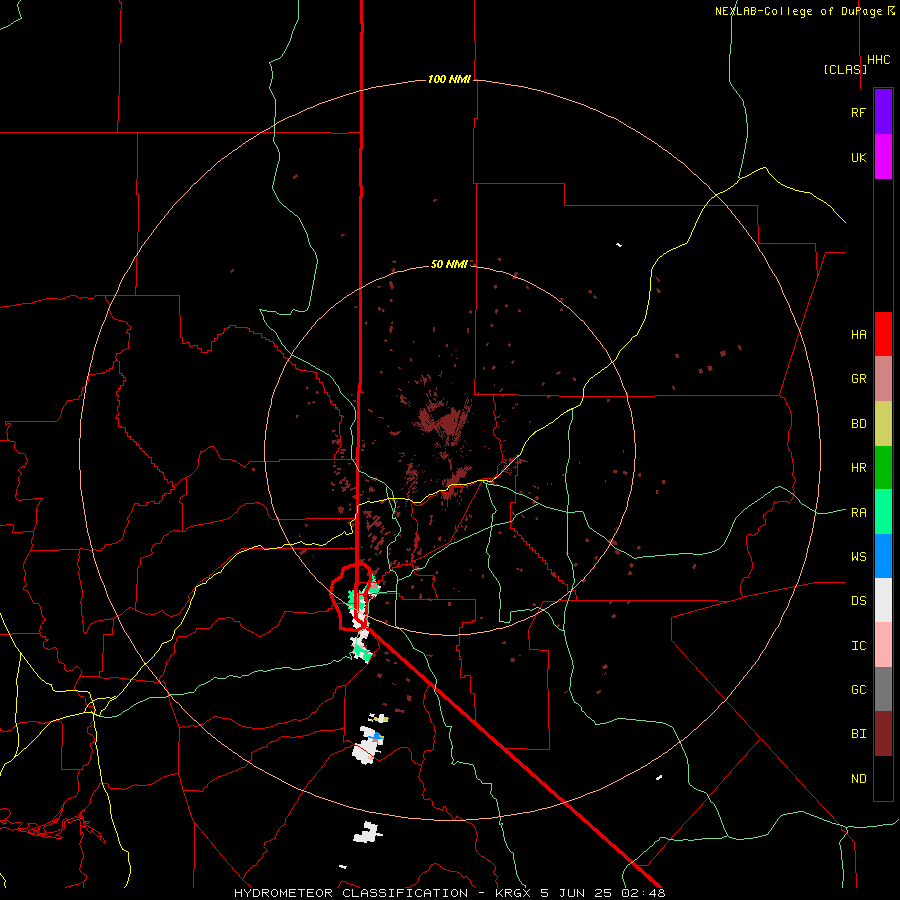The image size is (900, 900).
Task: Click the 'ND' legend label
Action: click(x=859, y=779)
